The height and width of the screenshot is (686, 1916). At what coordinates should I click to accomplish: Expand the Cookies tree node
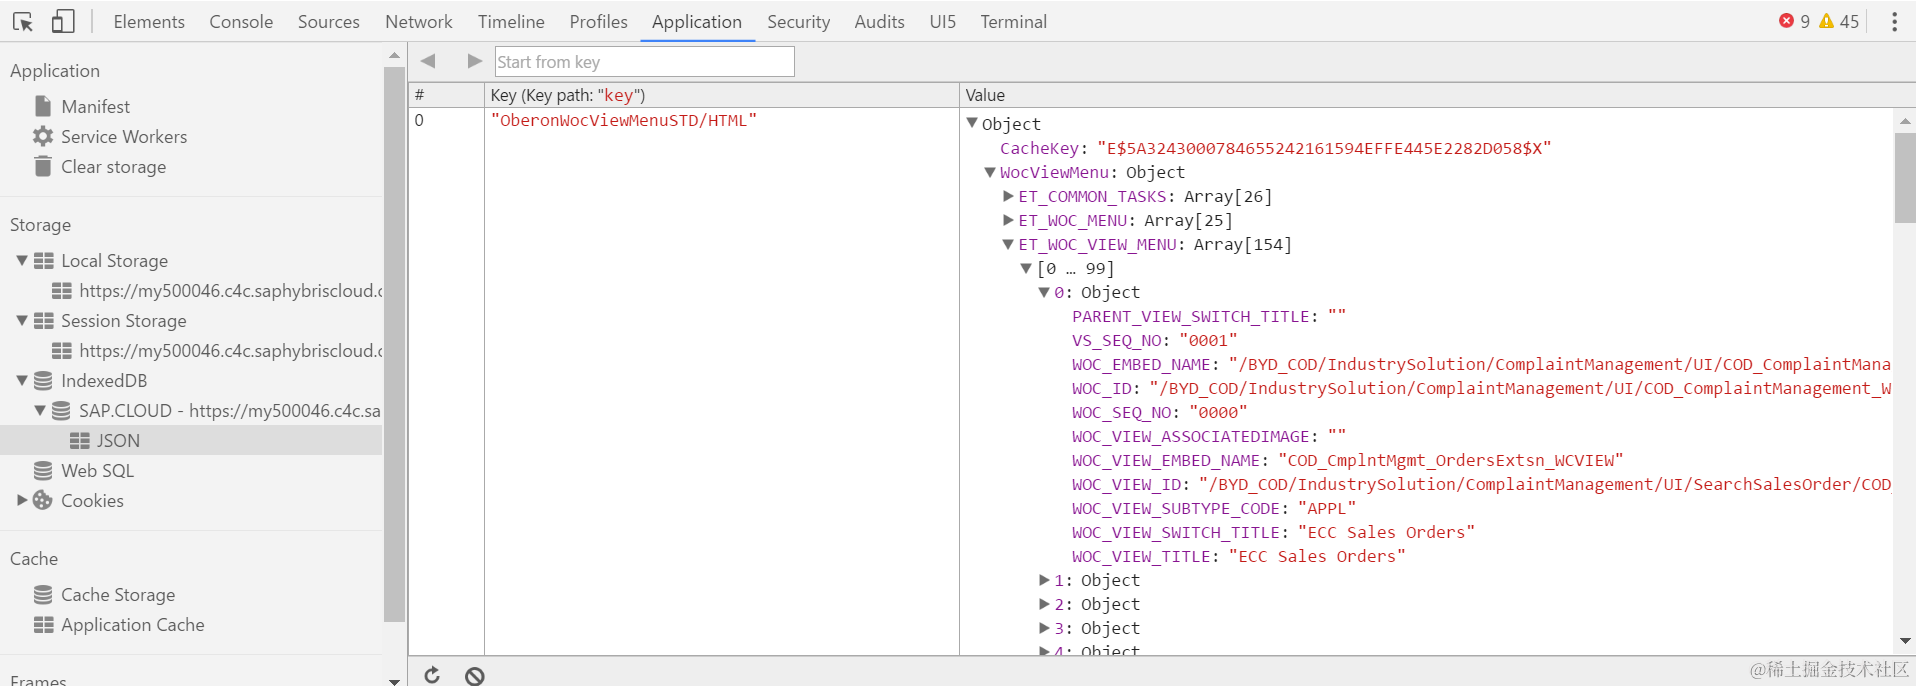22,500
